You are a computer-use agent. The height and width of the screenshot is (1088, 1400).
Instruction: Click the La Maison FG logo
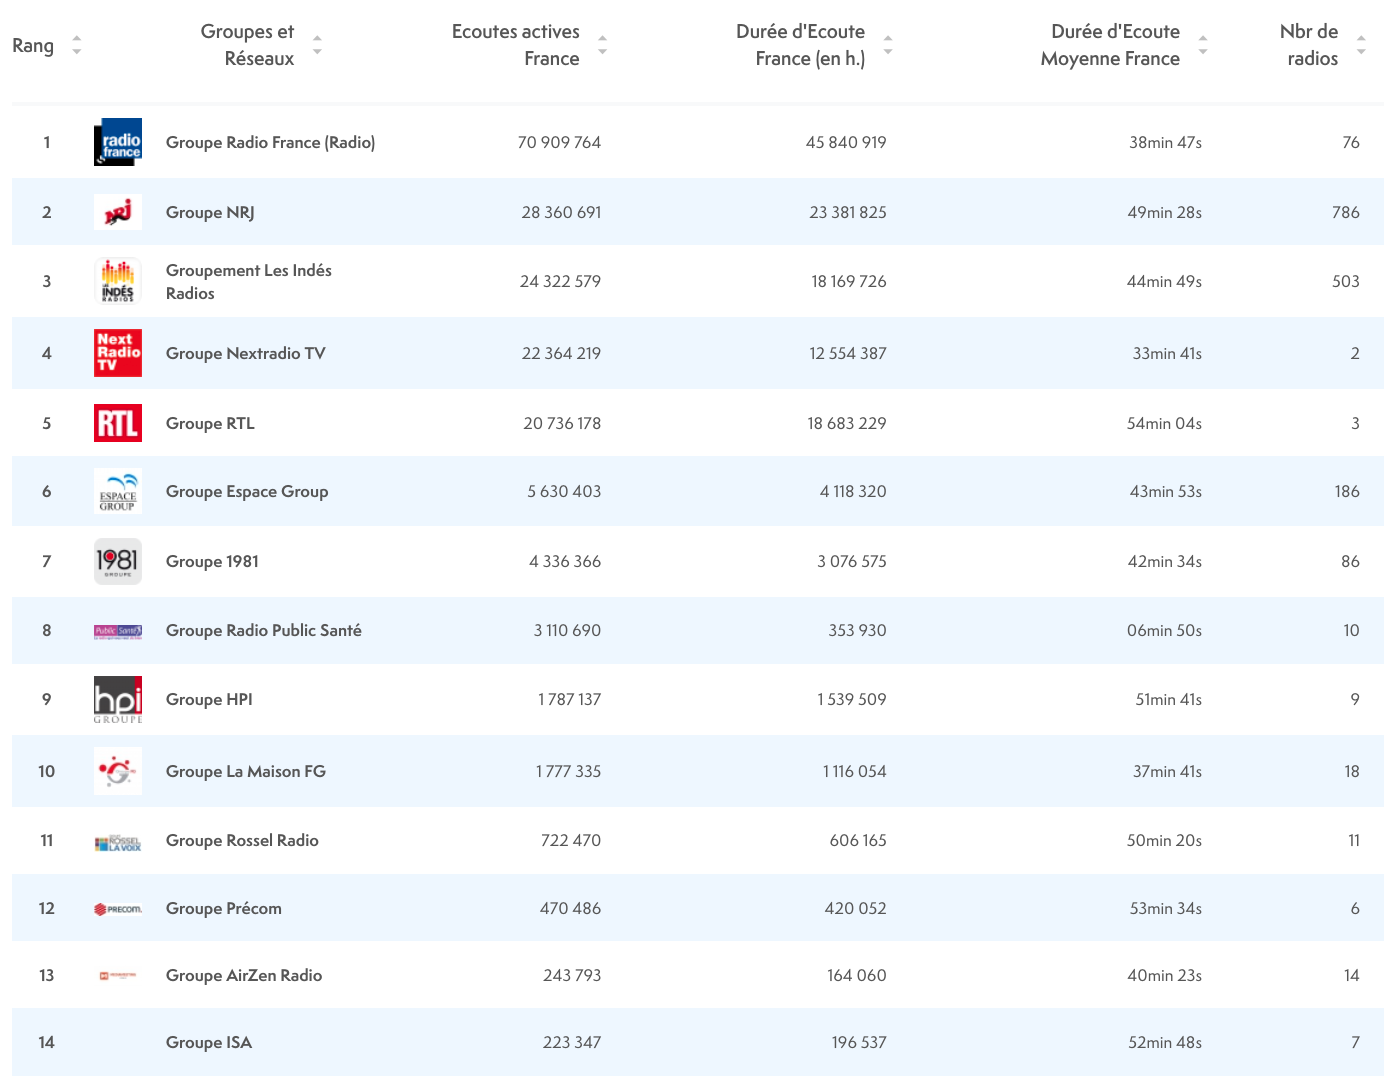tap(118, 771)
